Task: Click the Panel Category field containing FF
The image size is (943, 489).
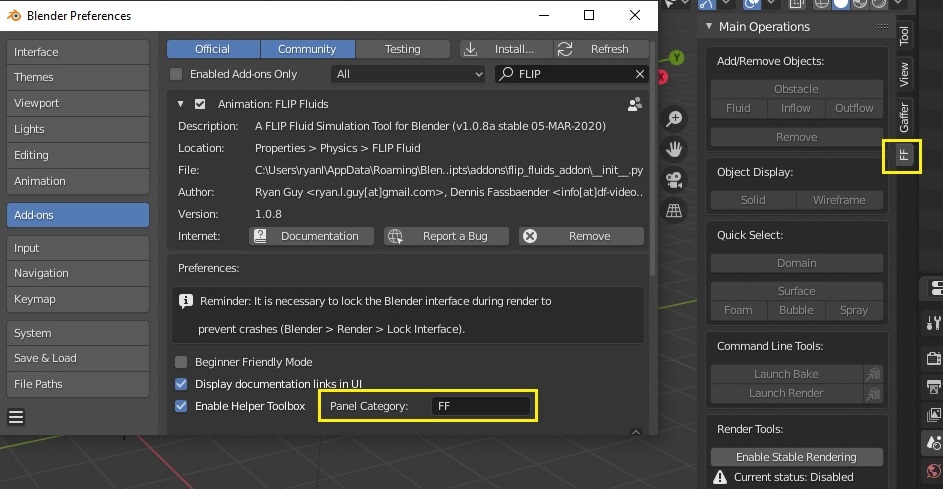Action: (x=481, y=406)
